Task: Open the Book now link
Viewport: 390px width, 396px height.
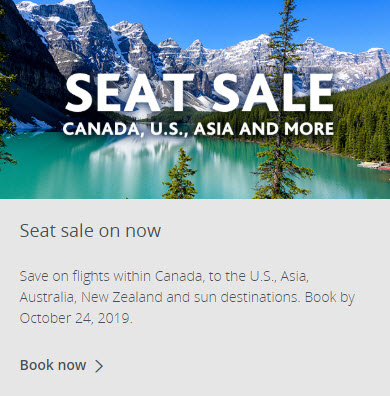Action: [62, 365]
